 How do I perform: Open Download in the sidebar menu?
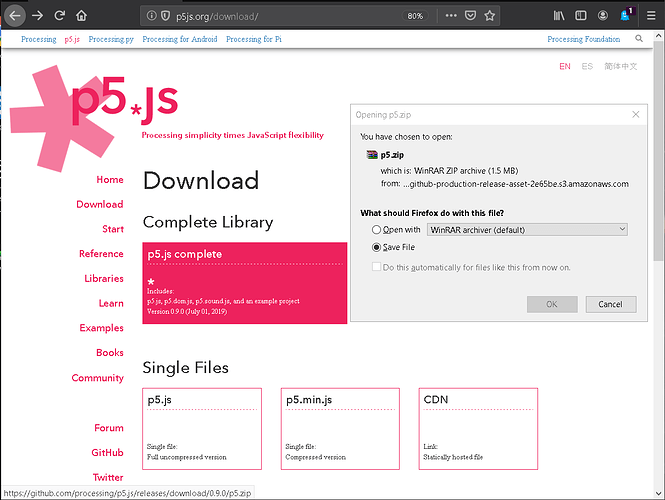[x=100, y=204]
